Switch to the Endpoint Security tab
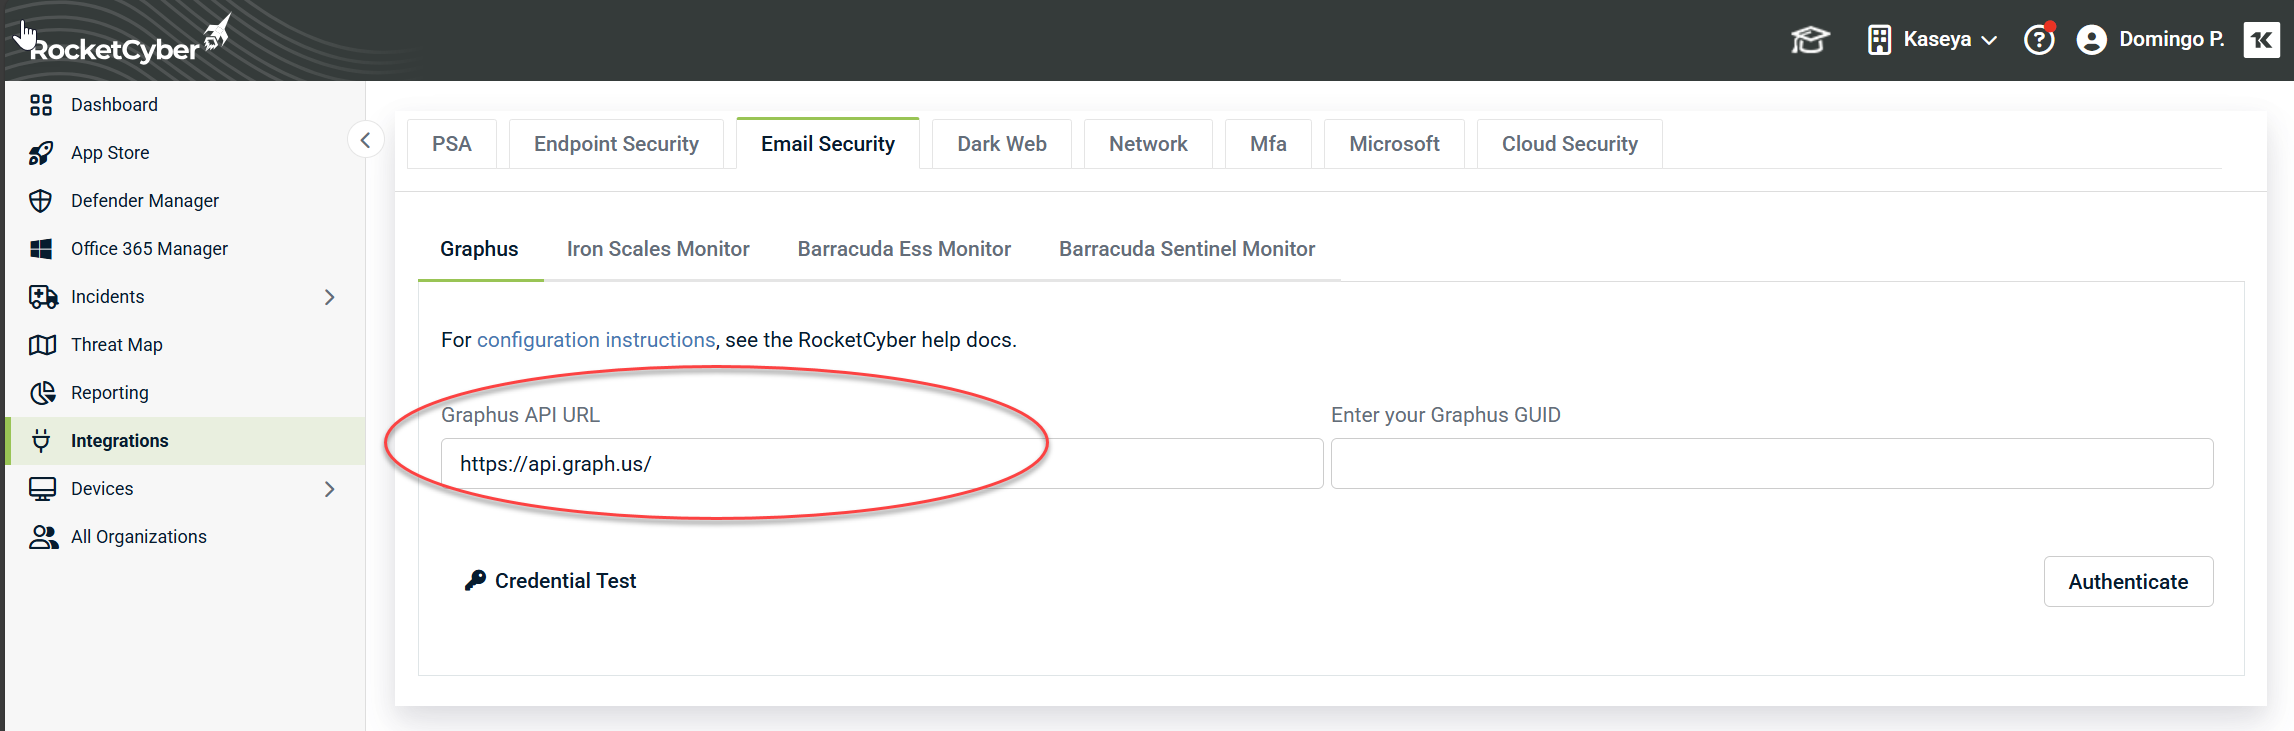This screenshot has height=731, width=2294. [x=616, y=144]
